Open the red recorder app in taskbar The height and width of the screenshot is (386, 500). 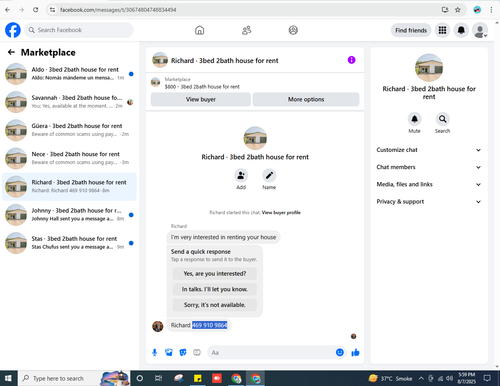217,378
